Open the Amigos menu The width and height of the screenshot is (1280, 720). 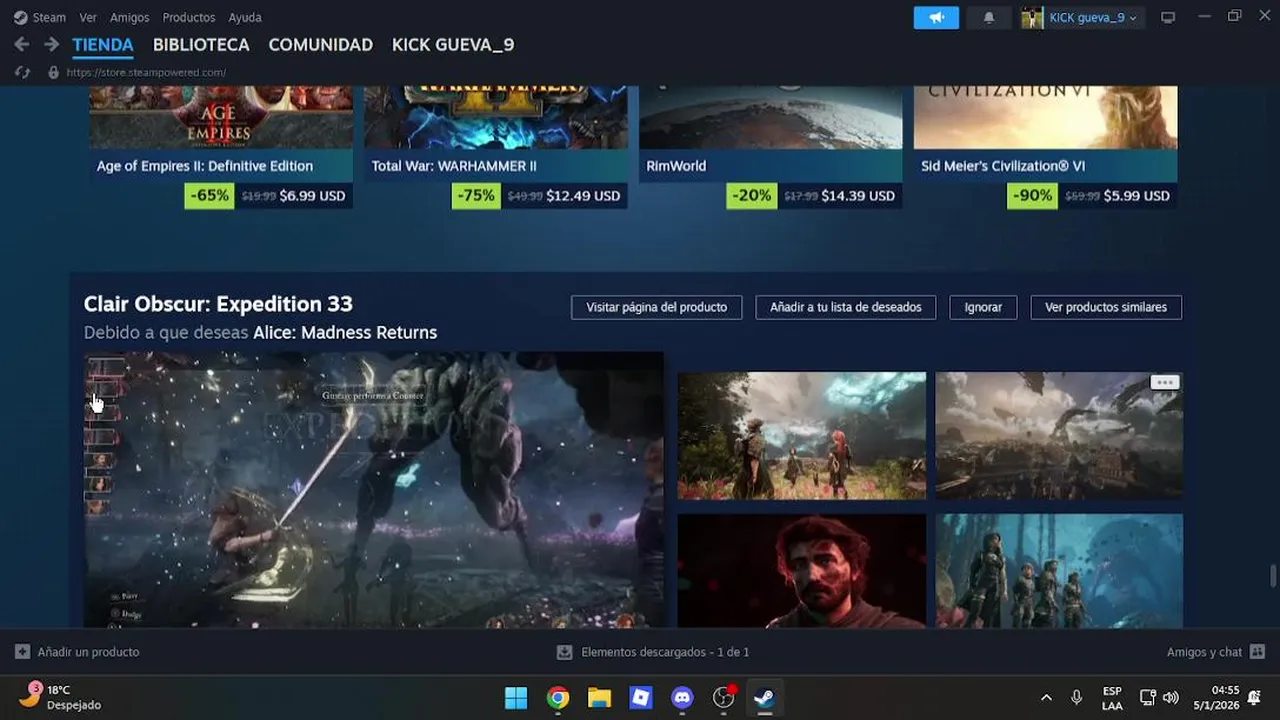[130, 17]
